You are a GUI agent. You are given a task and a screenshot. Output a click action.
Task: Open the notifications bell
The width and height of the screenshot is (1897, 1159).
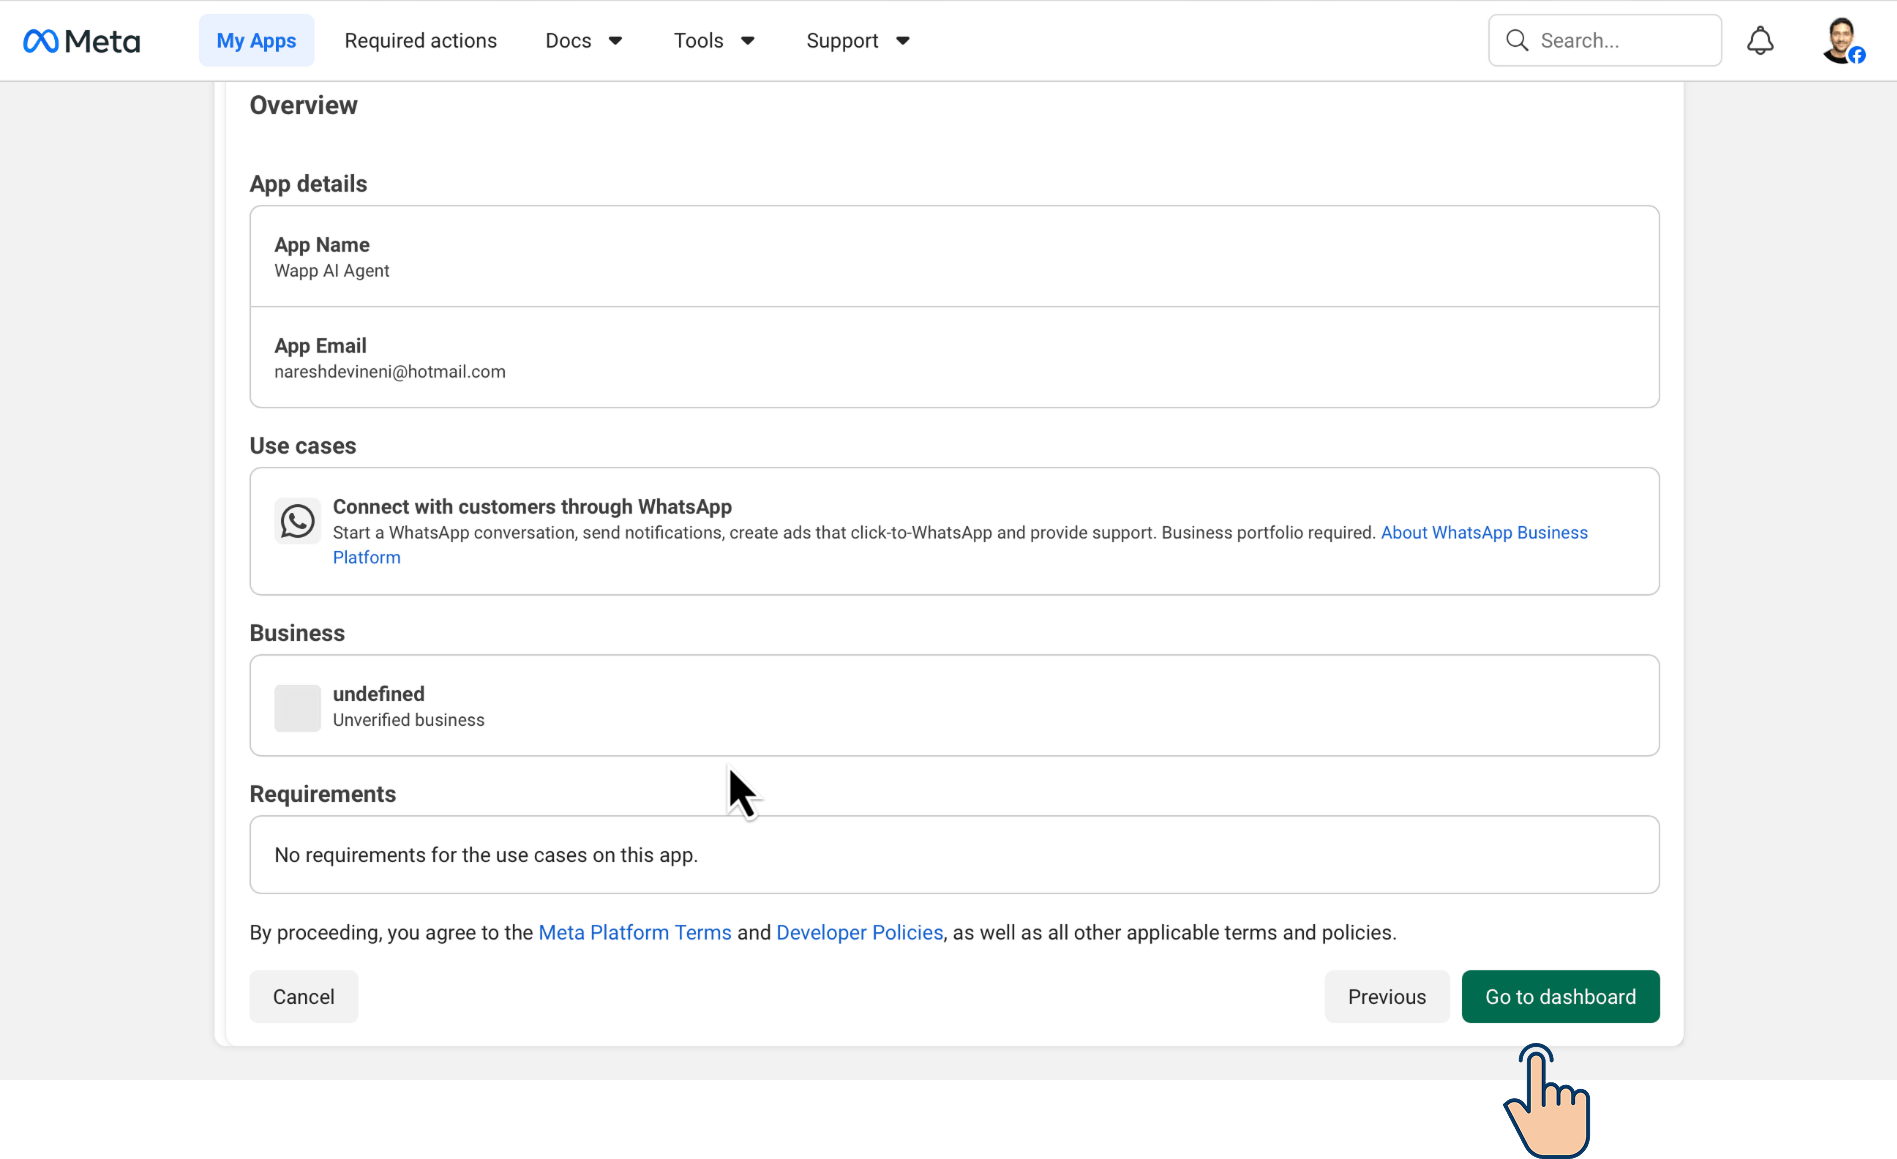pyautogui.click(x=1760, y=41)
